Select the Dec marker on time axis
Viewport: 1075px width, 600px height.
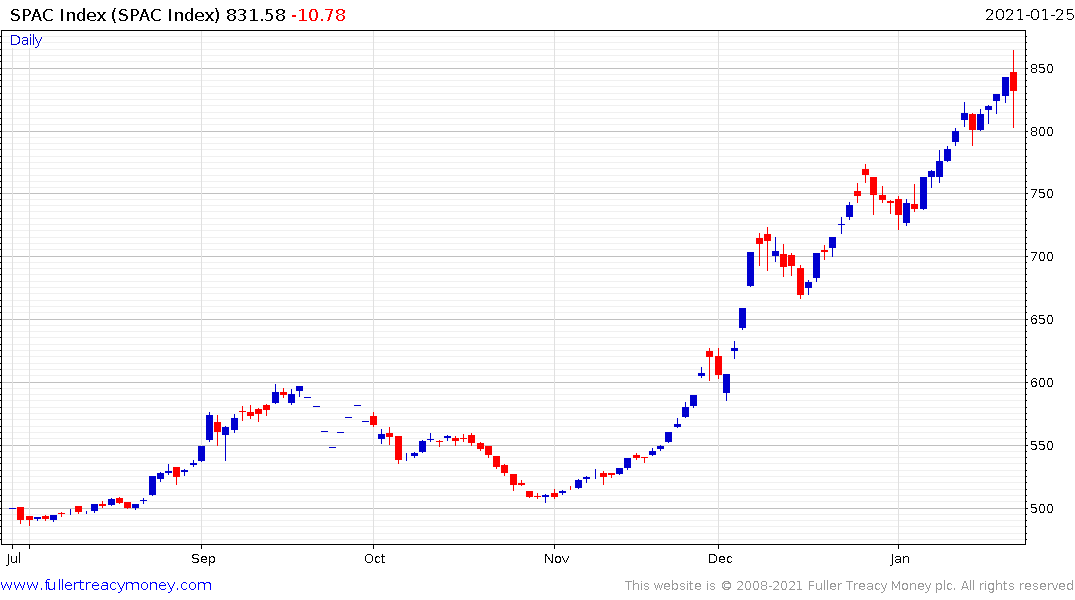tap(720, 558)
